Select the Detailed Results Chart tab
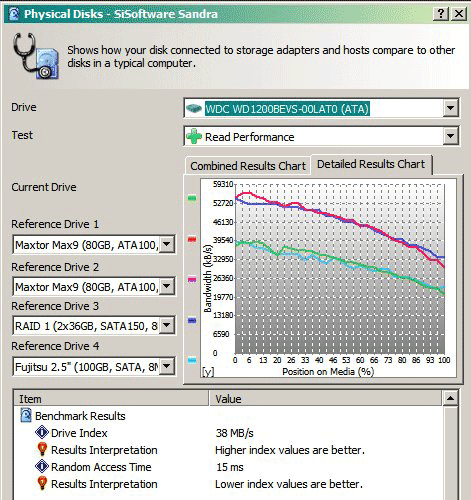Image resolution: width=471 pixels, height=500 pixels. coord(371,164)
